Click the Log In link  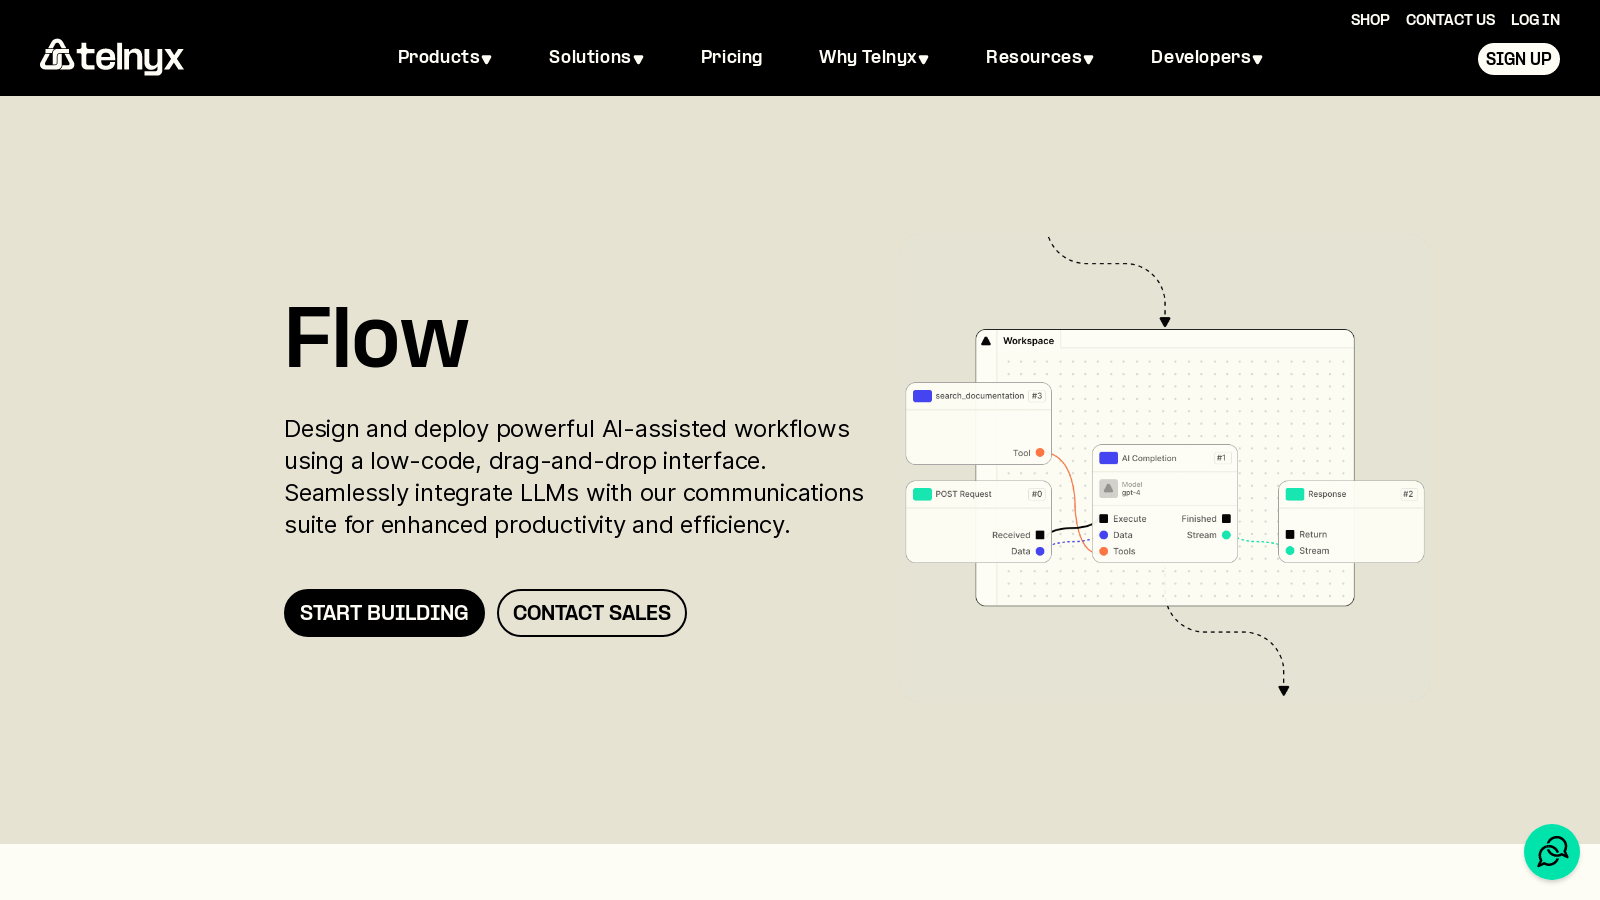[x=1535, y=20]
